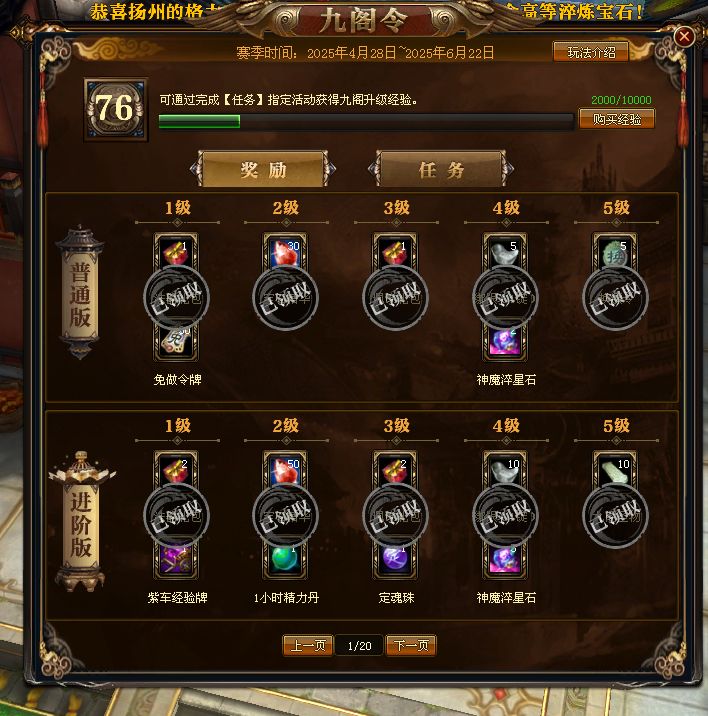Click the level 76 badge emblem
This screenshot has width=708, height=716.
[x=116, y=109]
